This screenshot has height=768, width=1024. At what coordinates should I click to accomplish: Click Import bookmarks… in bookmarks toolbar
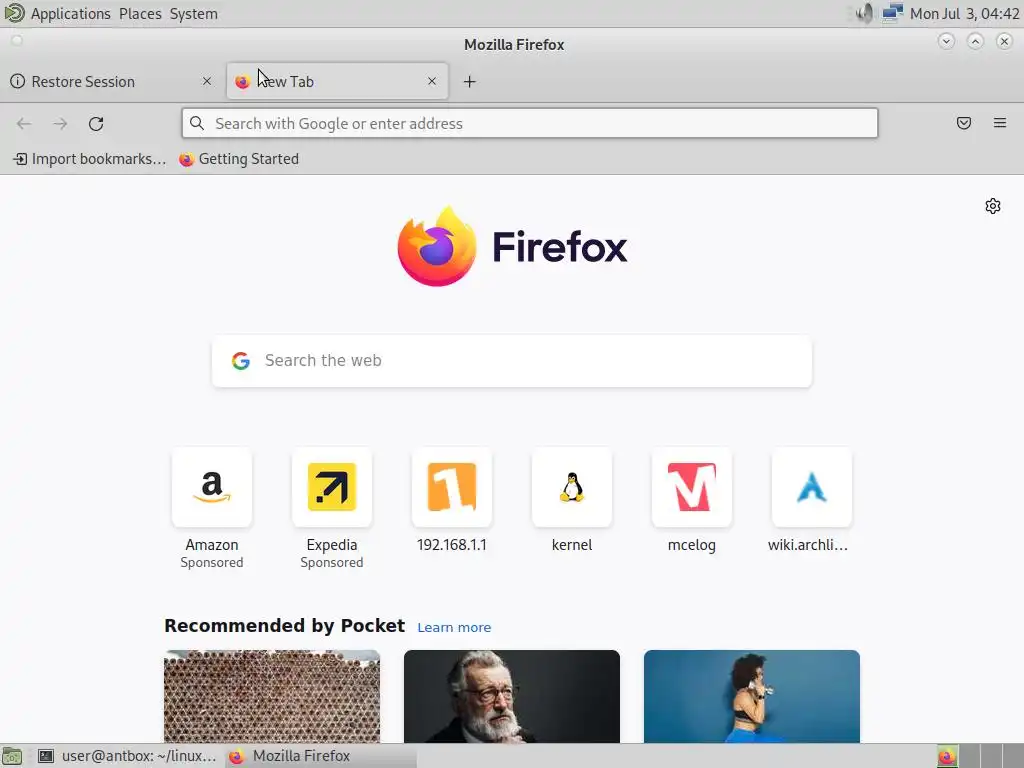pyautogui.click(x=90, y=159)
